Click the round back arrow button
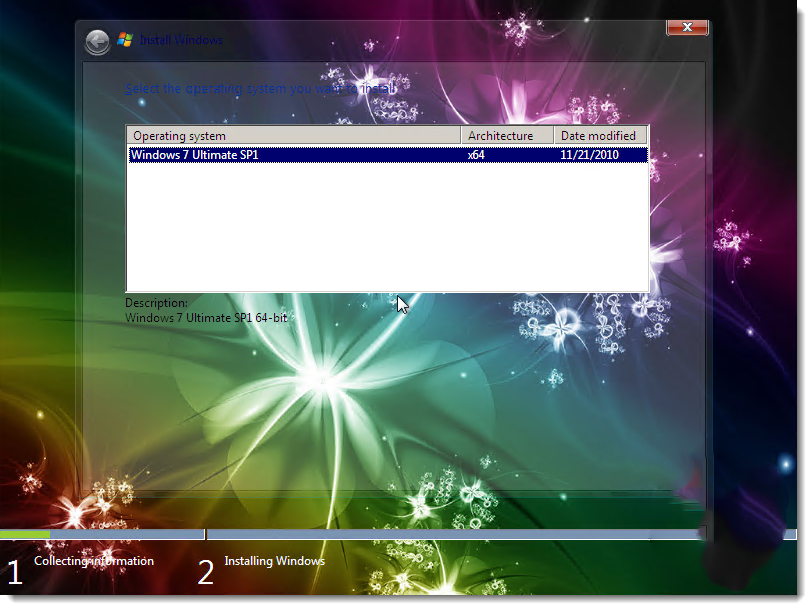The image size is (812, 610). tap(97, 41)
